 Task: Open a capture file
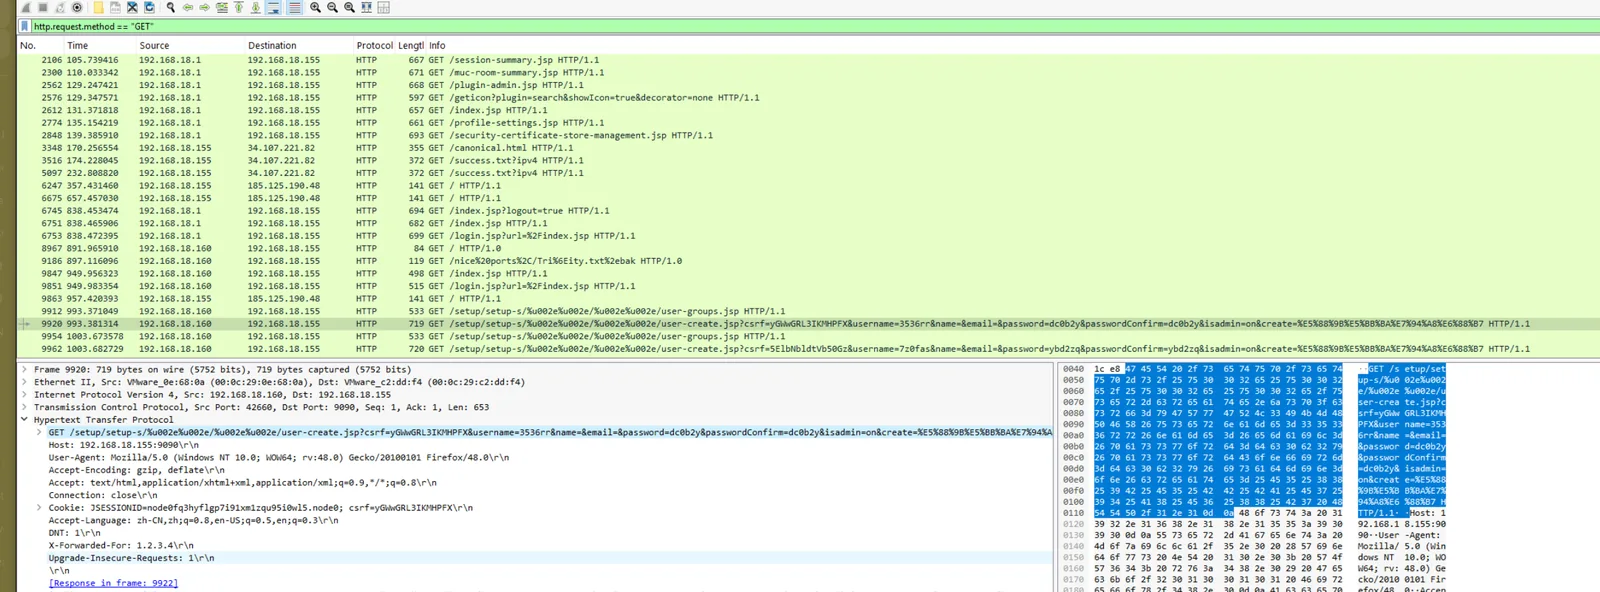coord(98,7)
